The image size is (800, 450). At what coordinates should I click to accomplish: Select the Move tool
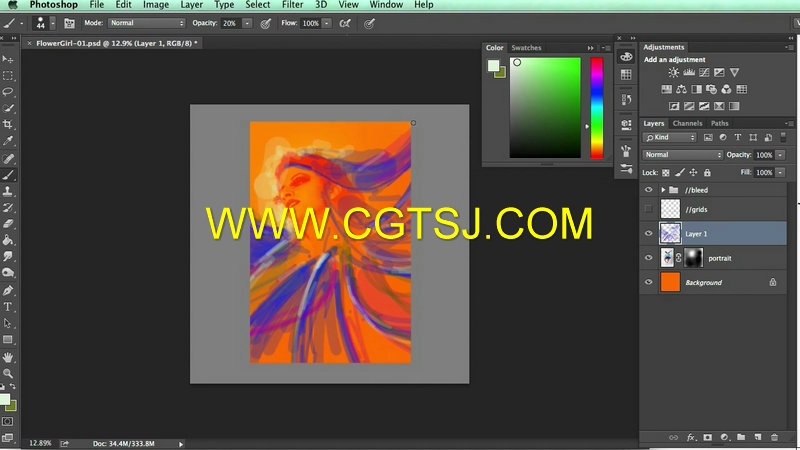(8, 60)
